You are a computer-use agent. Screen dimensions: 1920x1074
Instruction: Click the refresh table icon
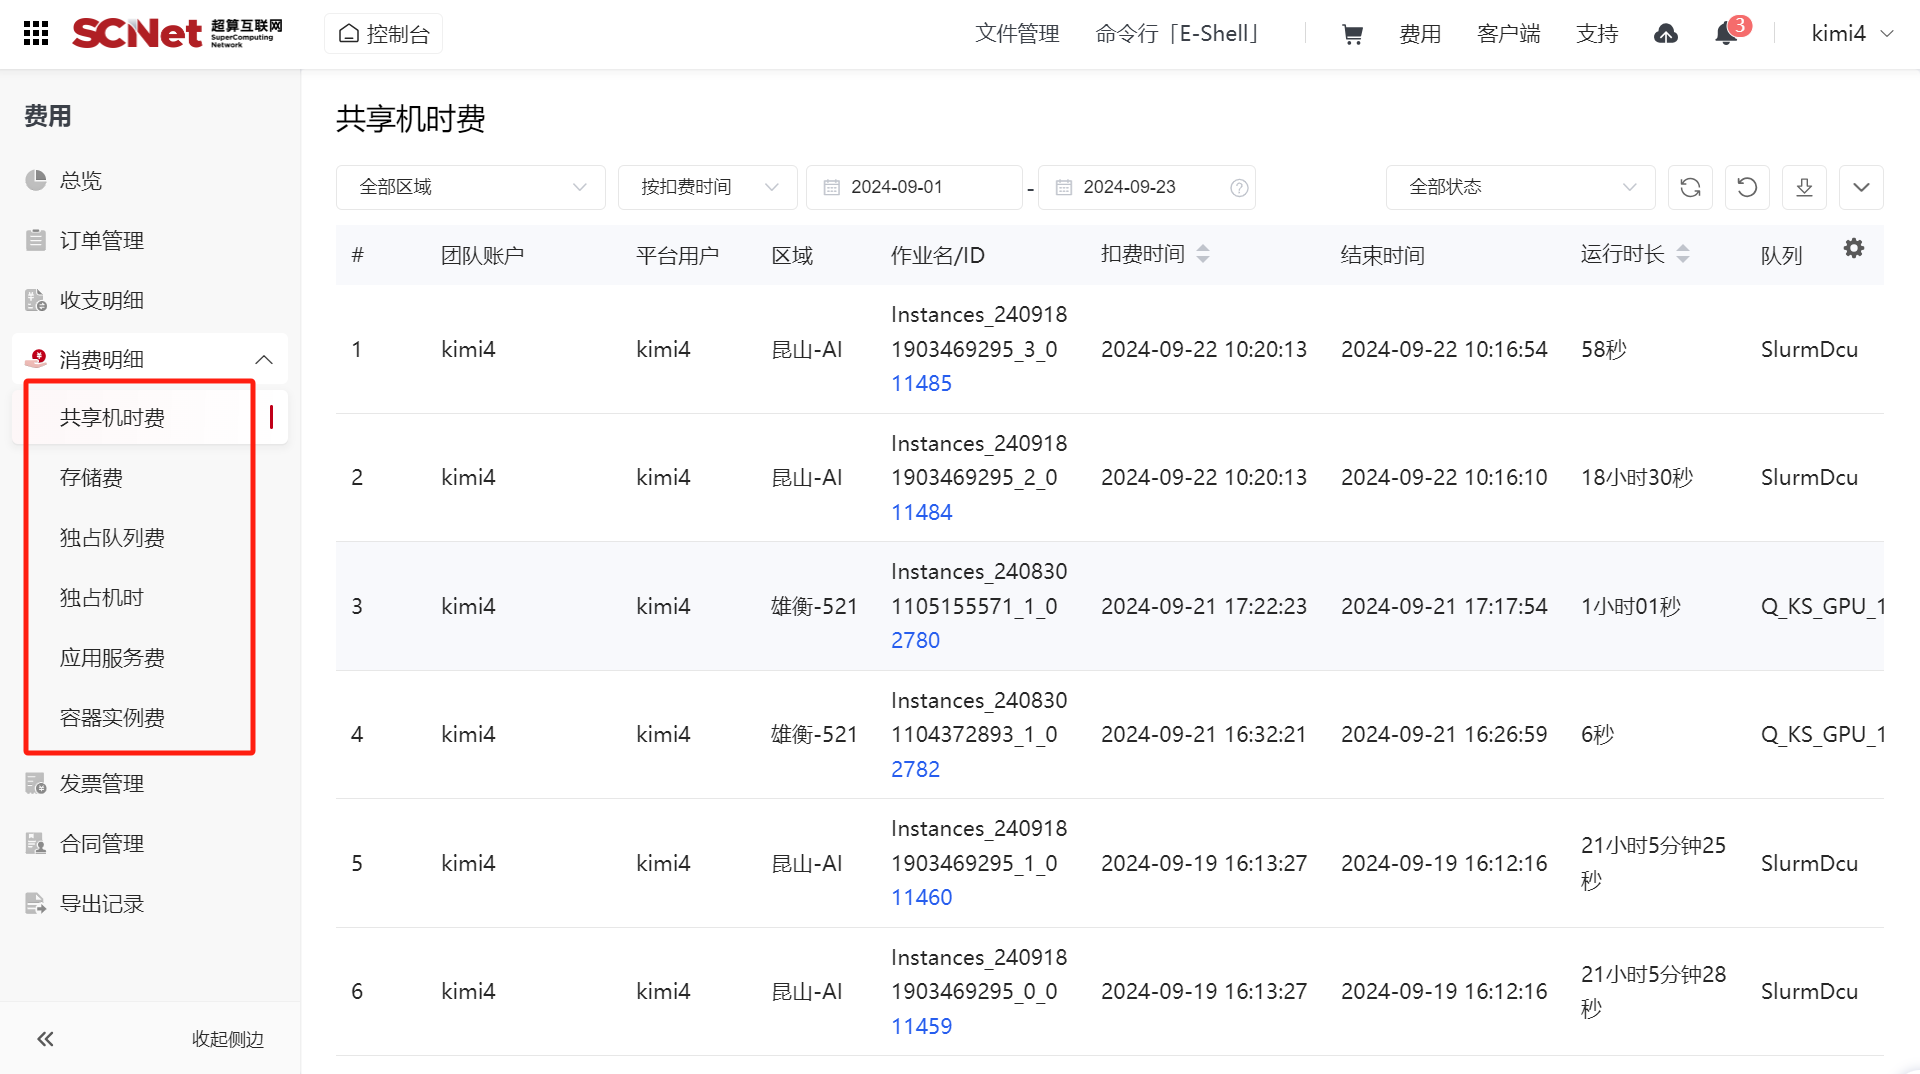coord(1690,187)
